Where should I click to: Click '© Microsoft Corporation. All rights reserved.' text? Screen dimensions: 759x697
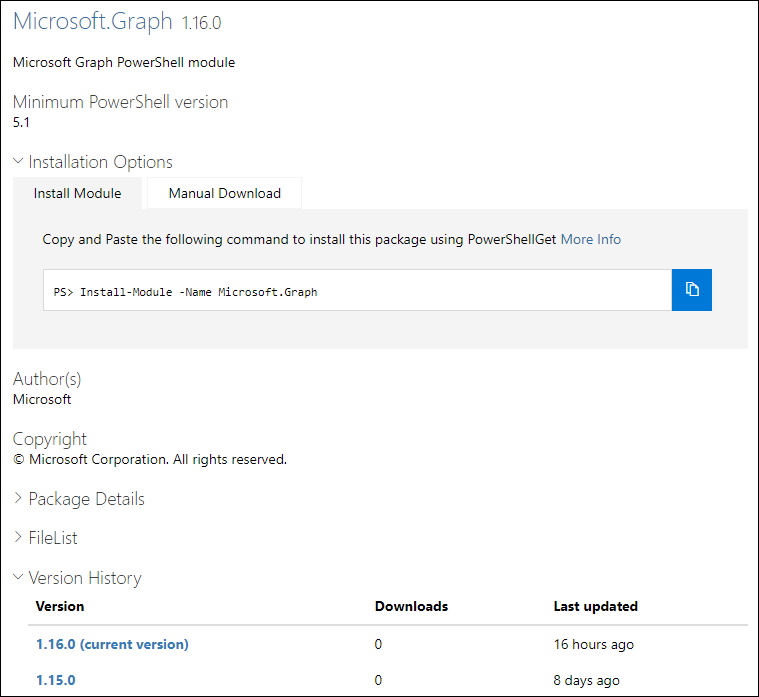pos(150,459)
